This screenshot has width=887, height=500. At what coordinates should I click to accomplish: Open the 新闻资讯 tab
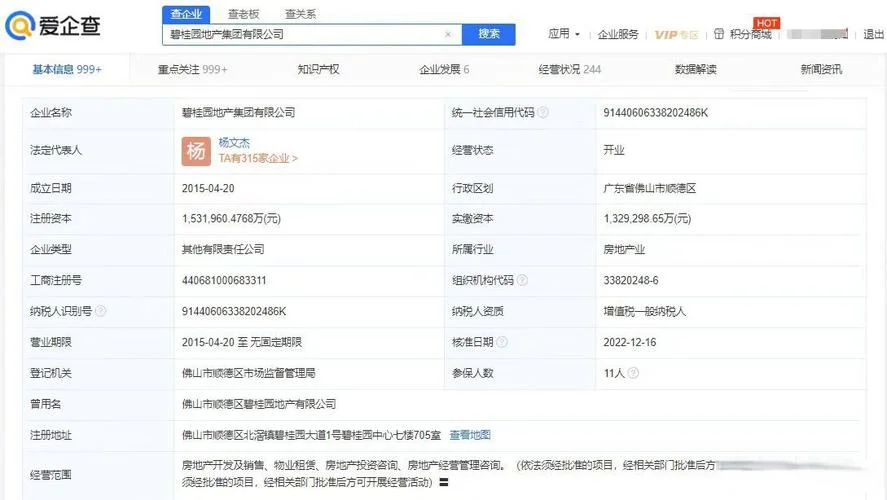(821, 70)
